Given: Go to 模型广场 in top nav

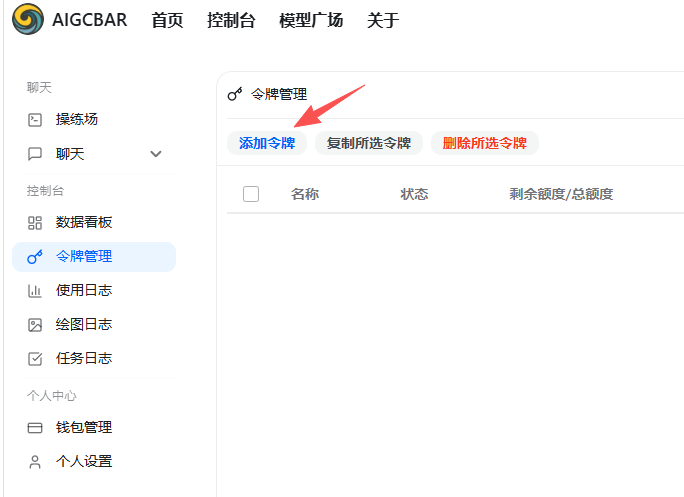Looking at the screenshot, I should 311,20.
